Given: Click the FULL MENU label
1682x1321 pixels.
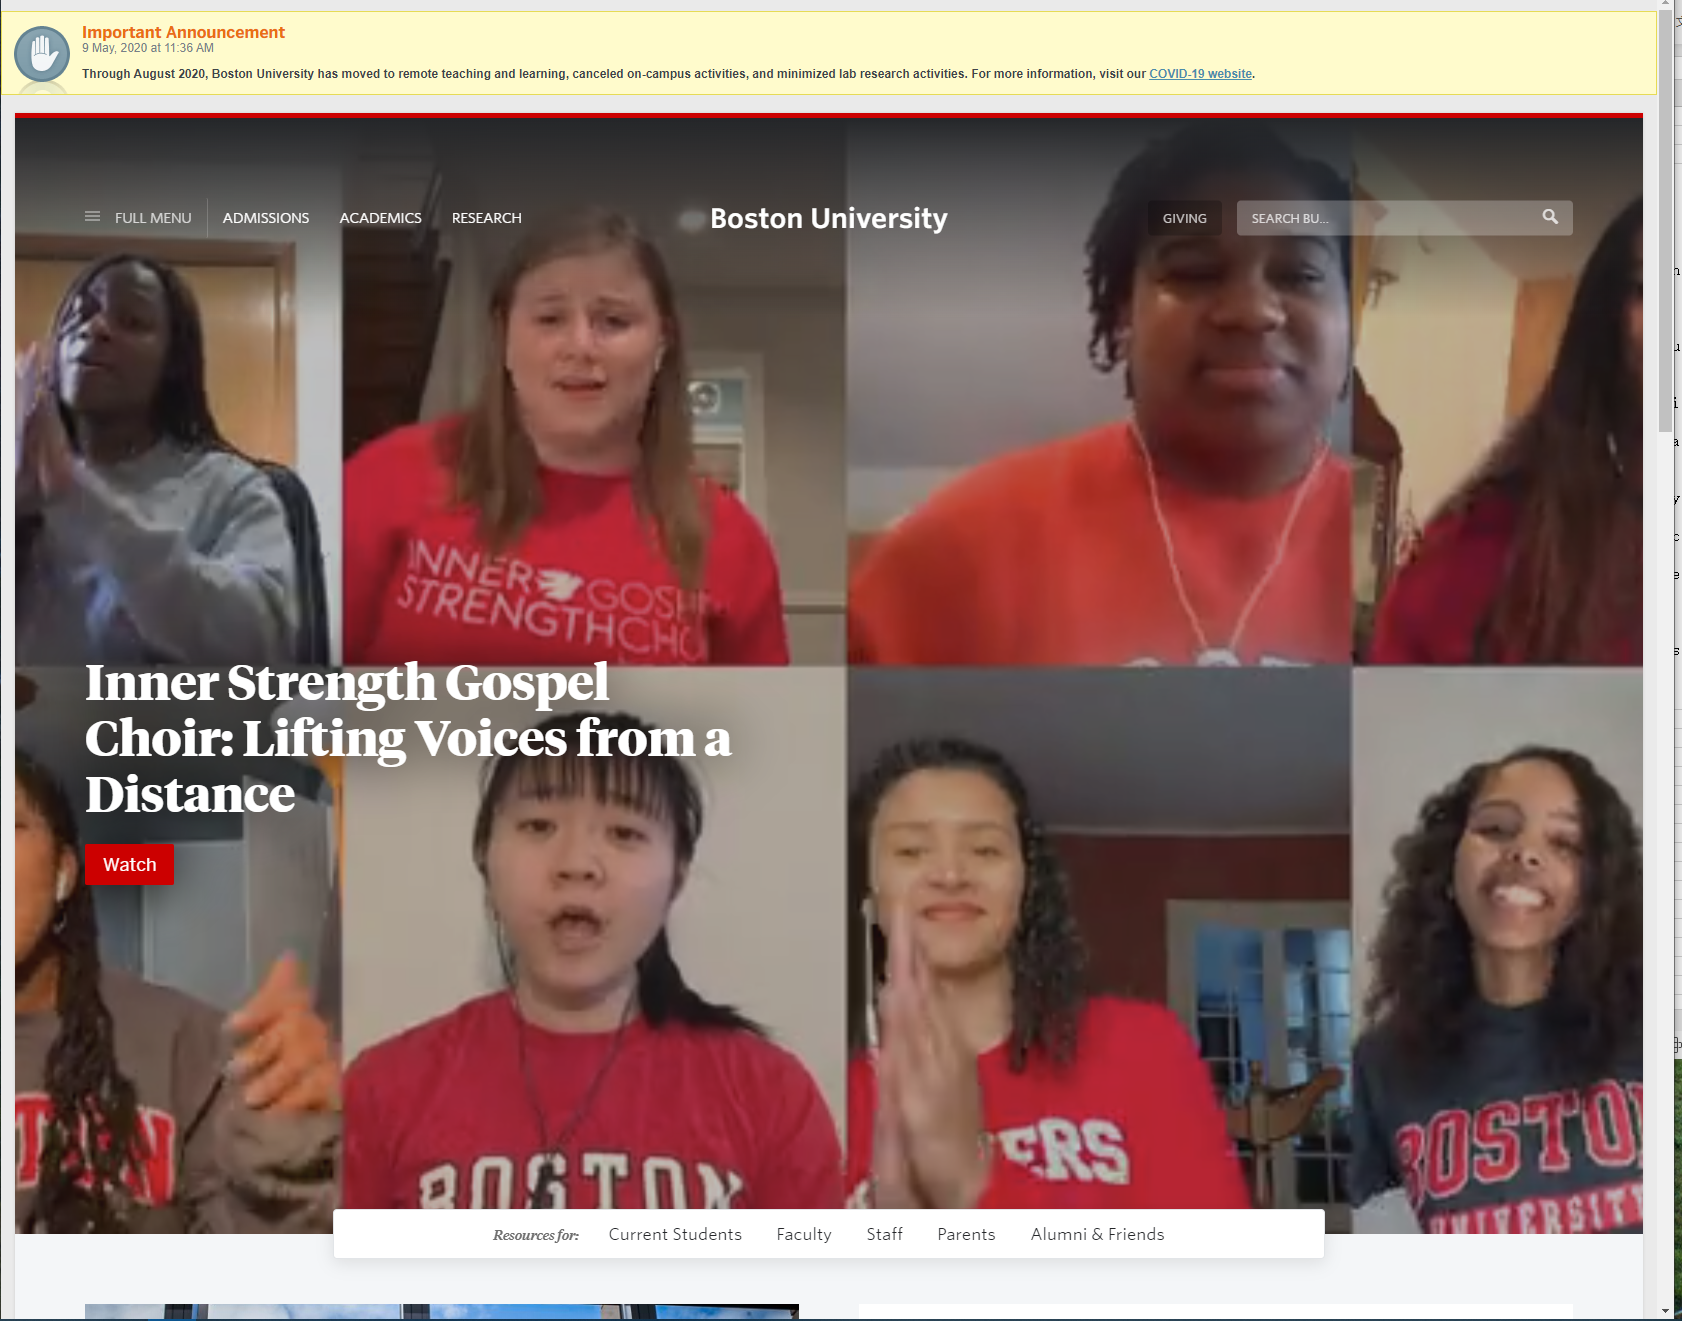Looking at the screenshot, I should pos(153,218).
